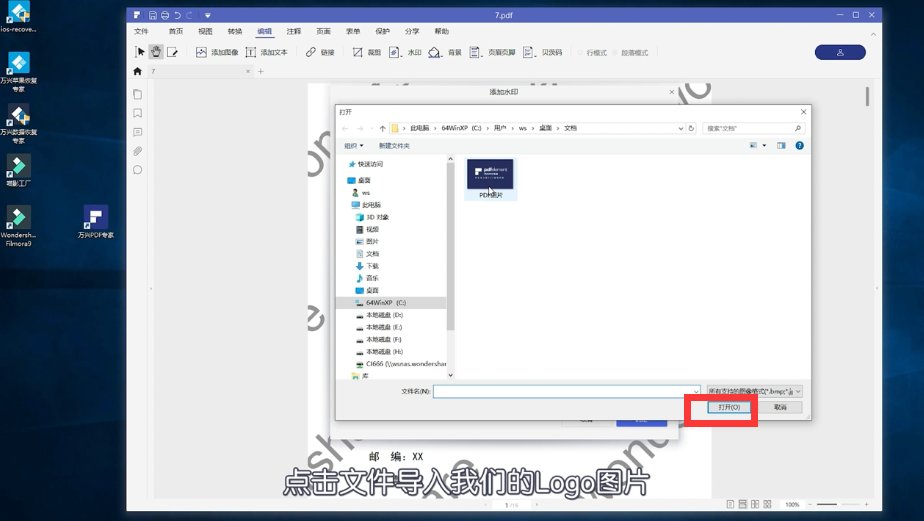Click the help icon in Open dialog
The width and height of the screenshot is (924, 521).
[800, 146]
